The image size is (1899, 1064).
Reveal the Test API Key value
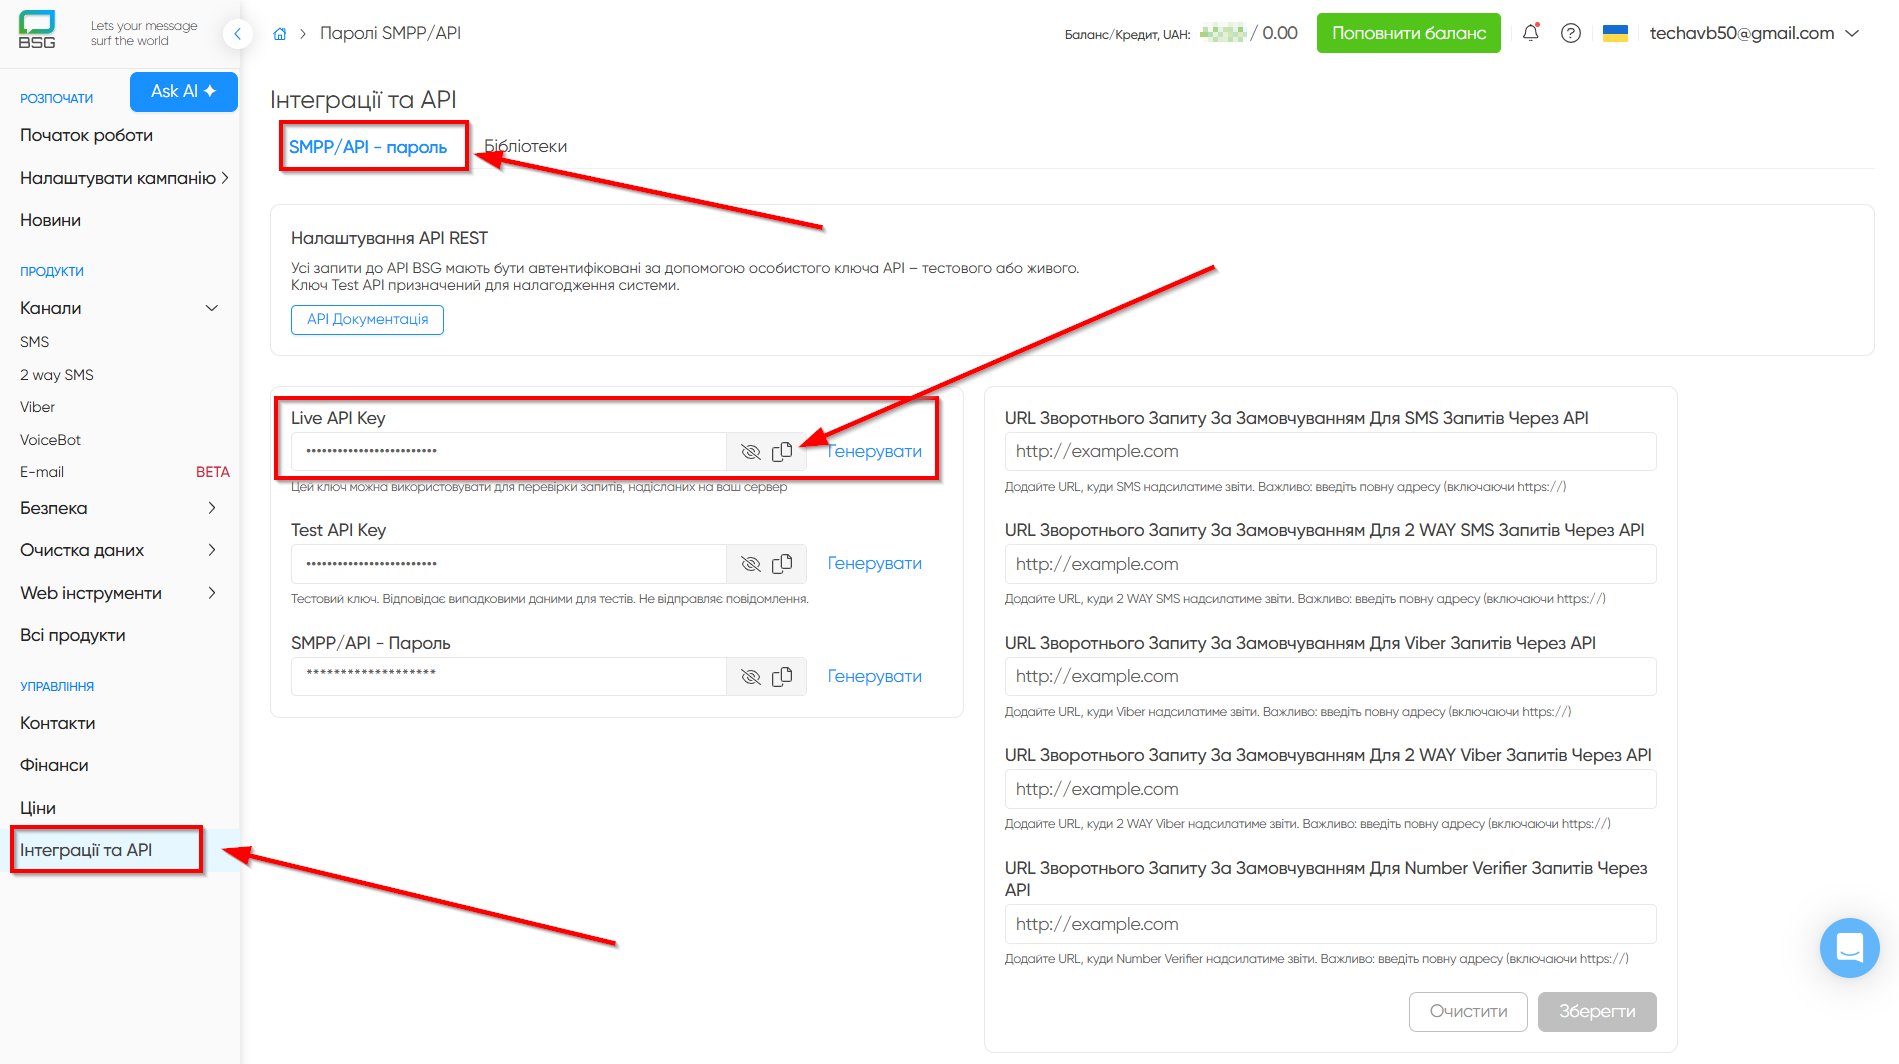point(750,564)
